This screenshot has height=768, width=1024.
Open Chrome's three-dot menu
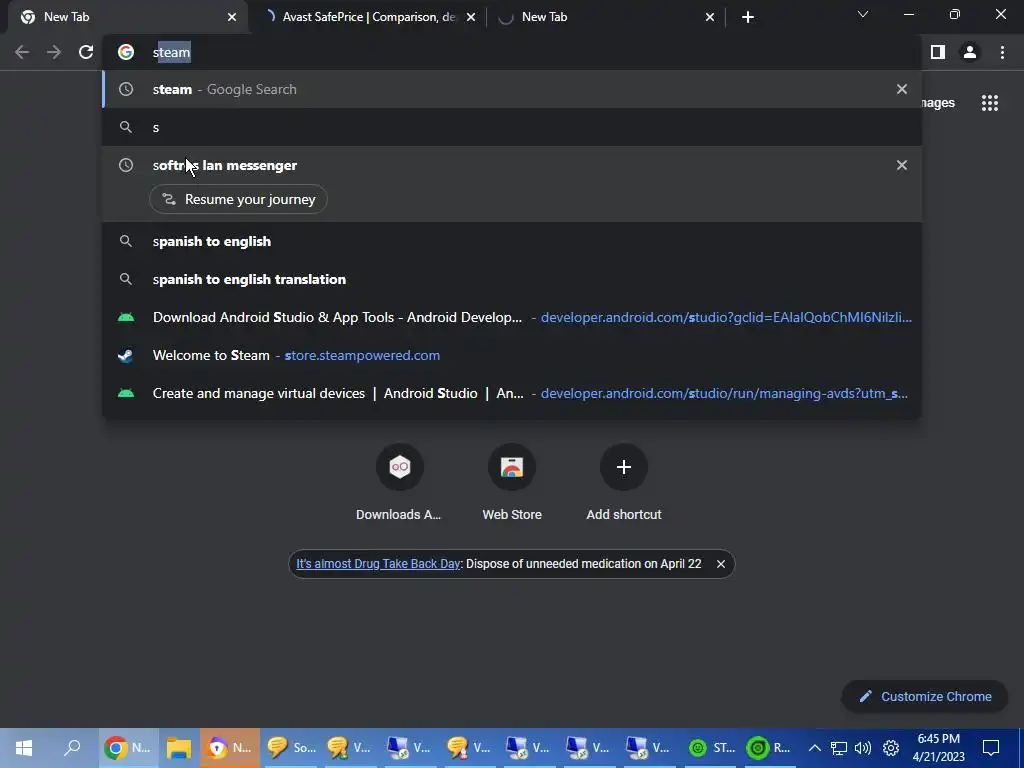click(1002, 52)
